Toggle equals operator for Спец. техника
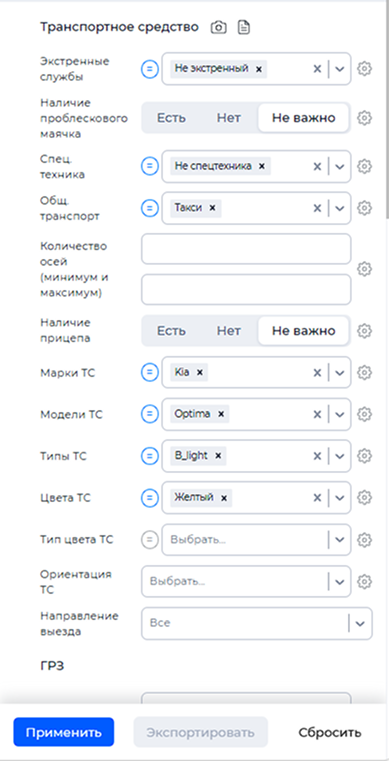 click(x=150, y=166)
